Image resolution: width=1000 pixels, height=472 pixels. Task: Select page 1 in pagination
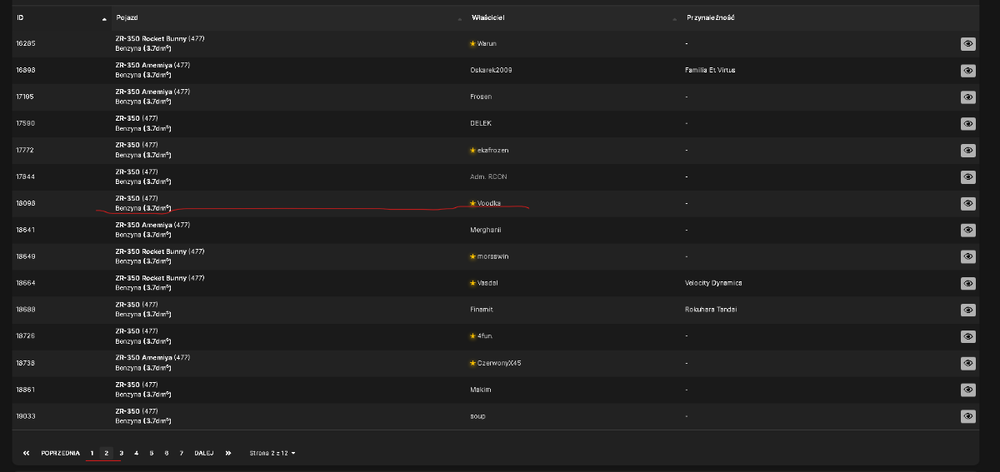pyautogui.click(x=92, y=453)
